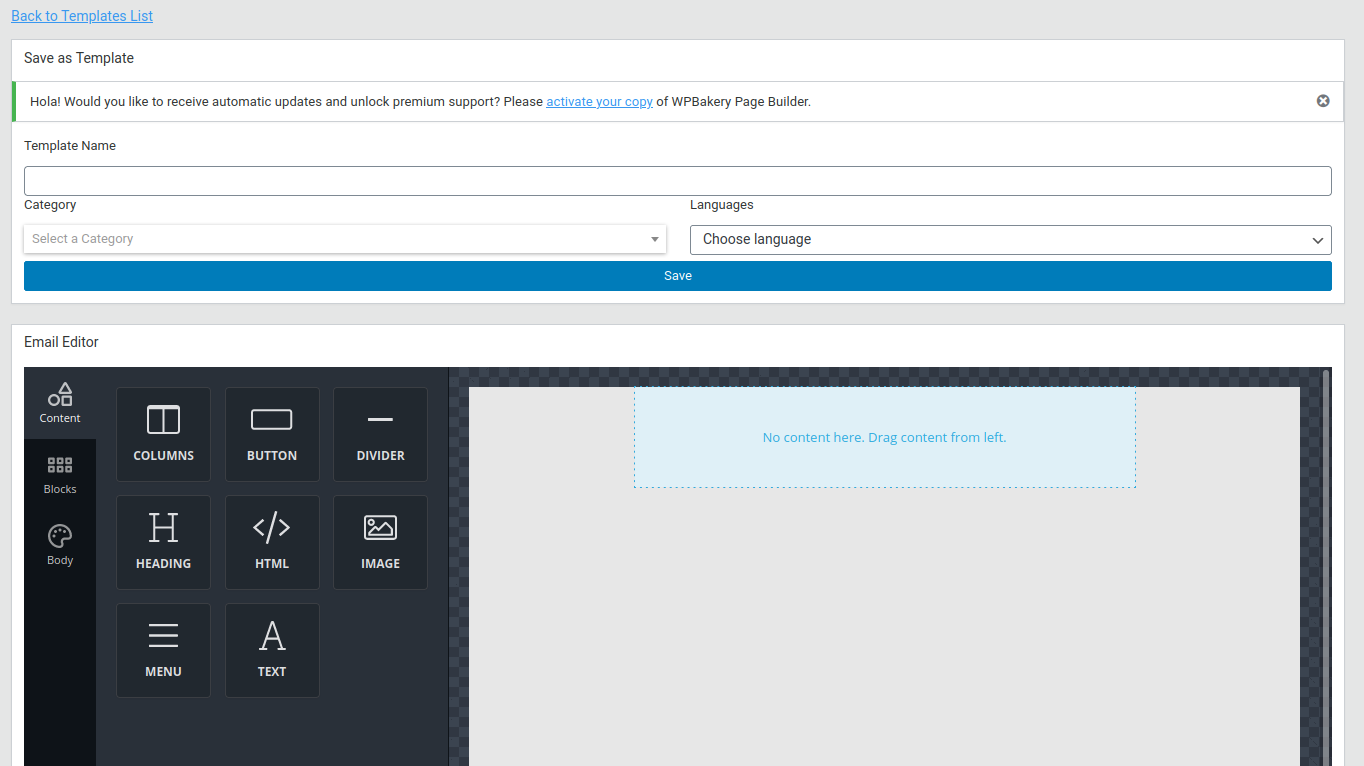Switch to the Blocks tab
The width and height of the screenshot is (1364, 766).
[x=60, y=475]
